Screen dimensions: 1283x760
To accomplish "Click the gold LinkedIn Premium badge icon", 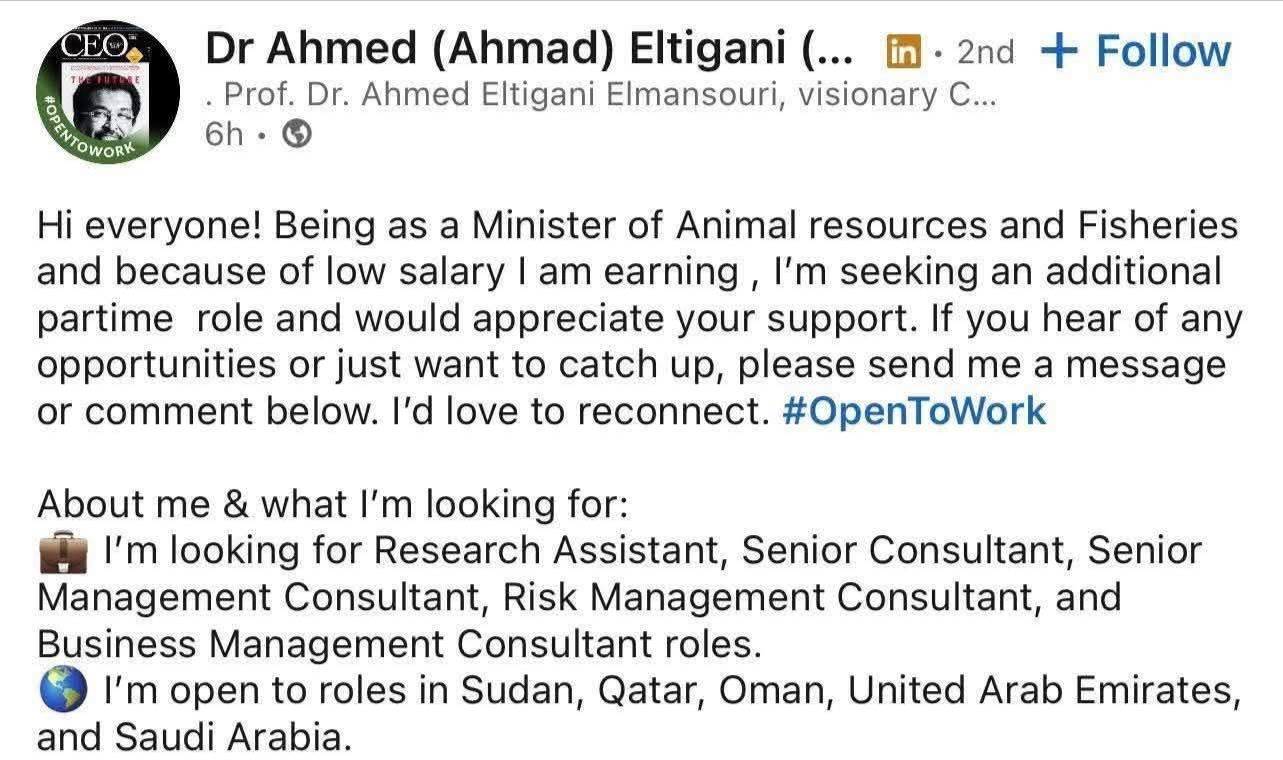I will 901,52.
